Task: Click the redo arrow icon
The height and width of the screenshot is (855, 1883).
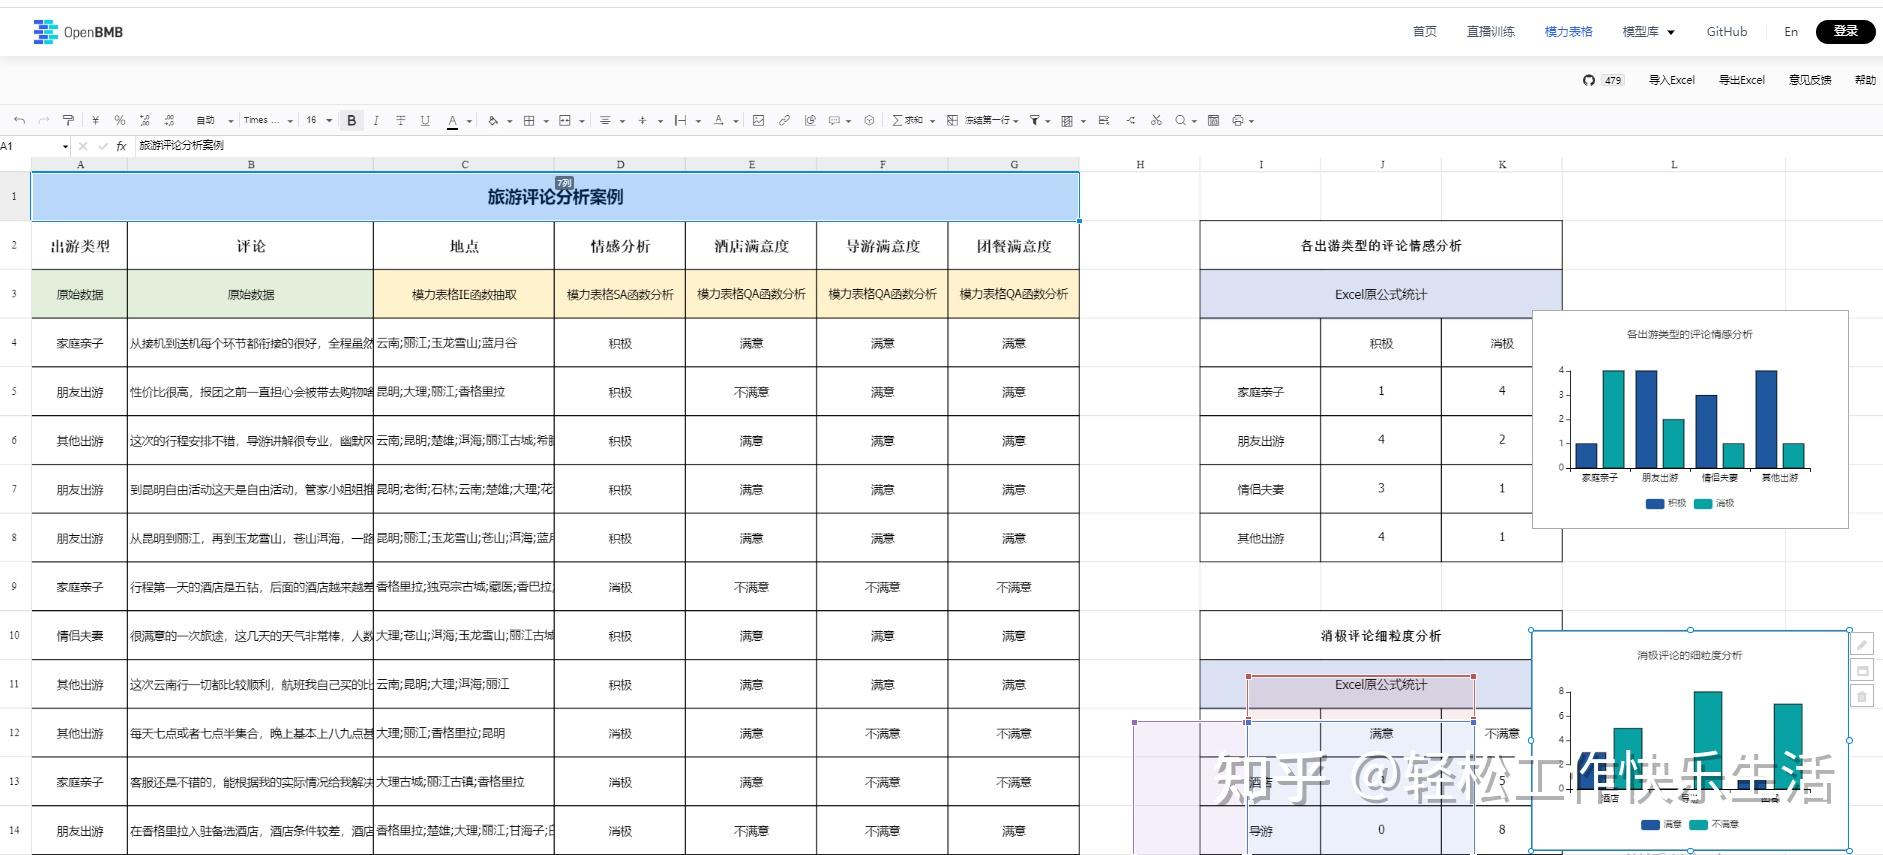Action: [x=44, y=120]
